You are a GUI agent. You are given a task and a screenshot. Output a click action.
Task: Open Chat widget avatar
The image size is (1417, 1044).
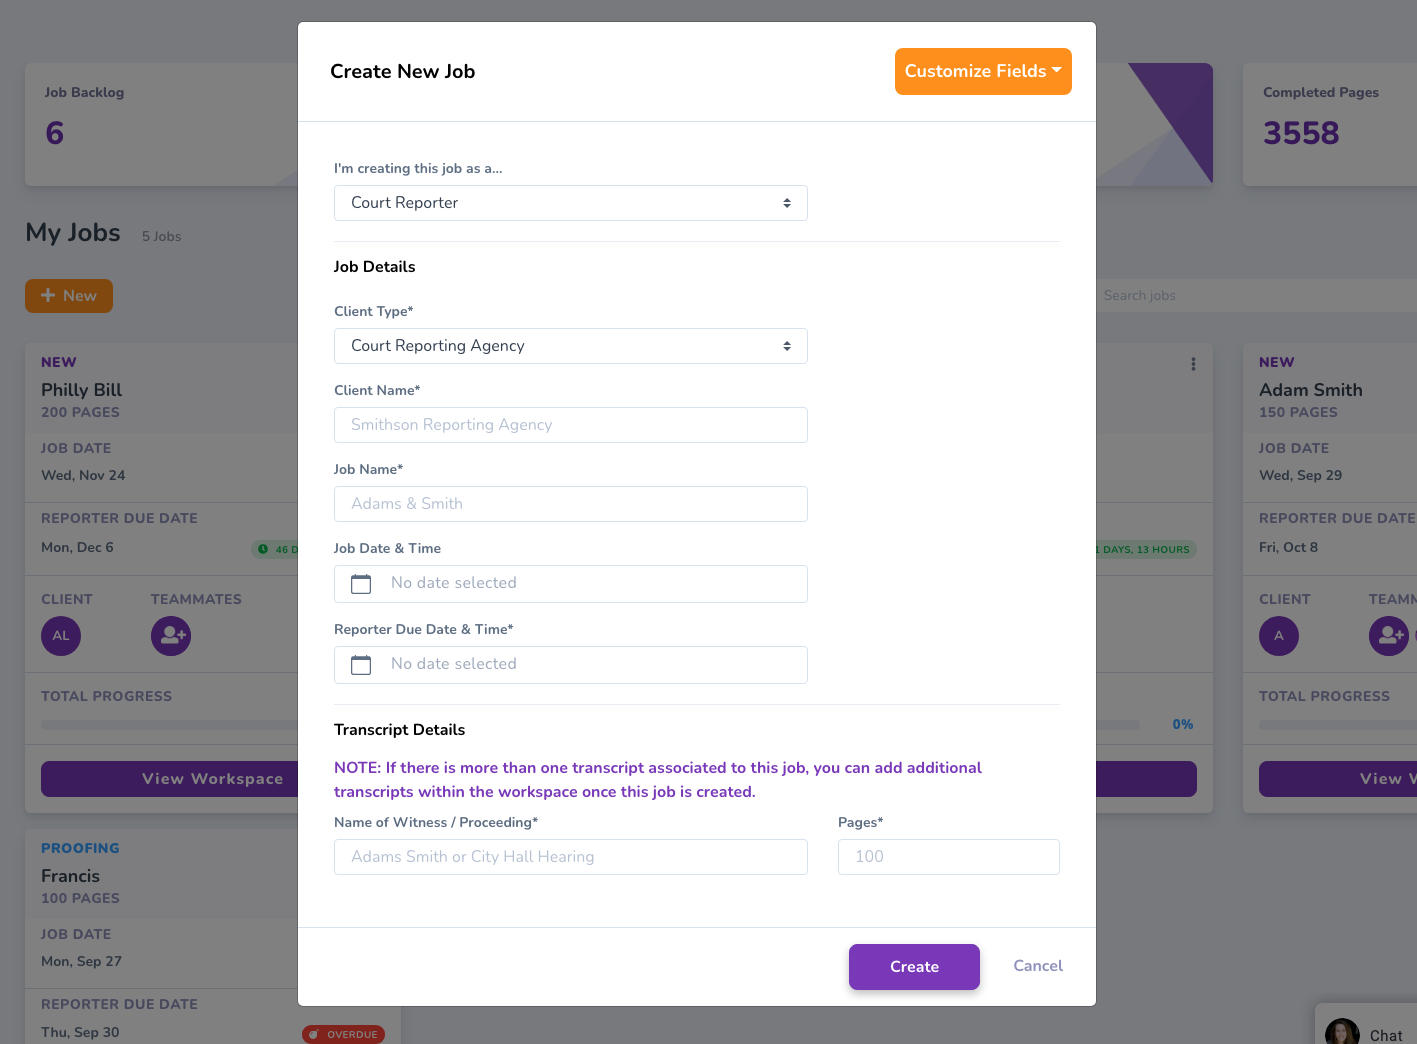(x=1342, y=1032)
